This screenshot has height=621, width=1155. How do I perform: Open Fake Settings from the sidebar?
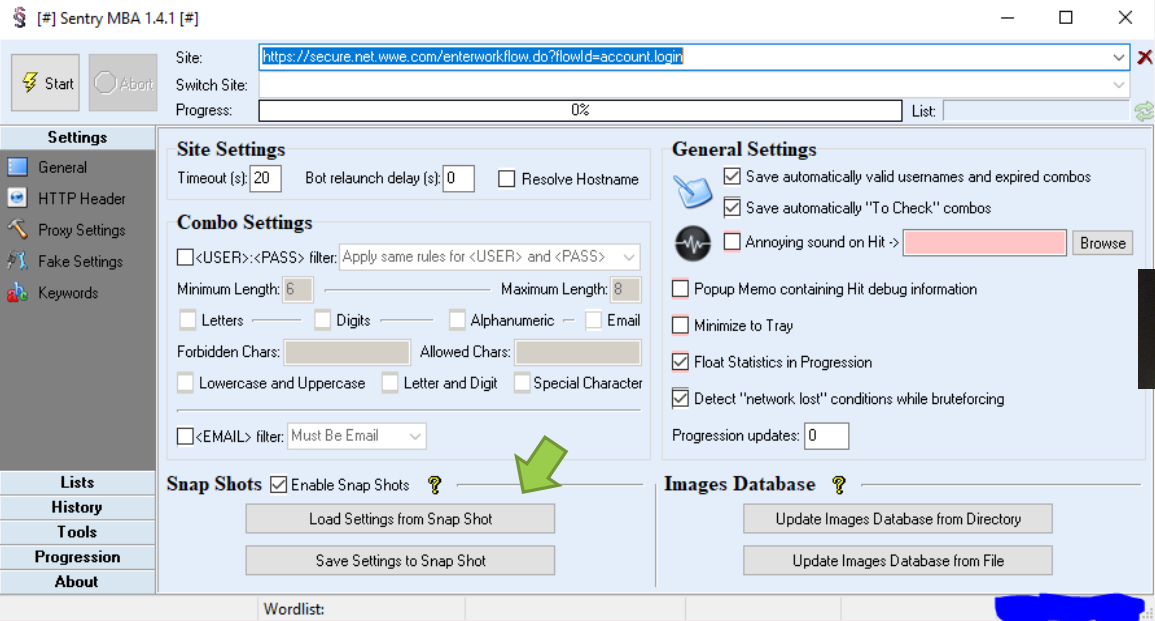pyautogui.click(x=80, y=261)
